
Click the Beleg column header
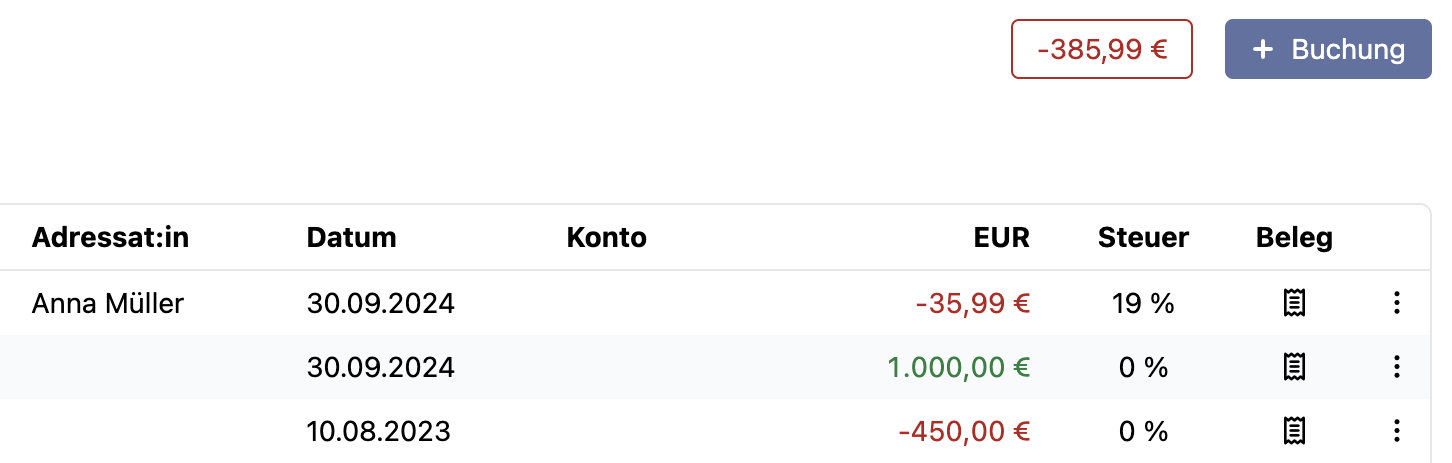(x=1295, y=238)
